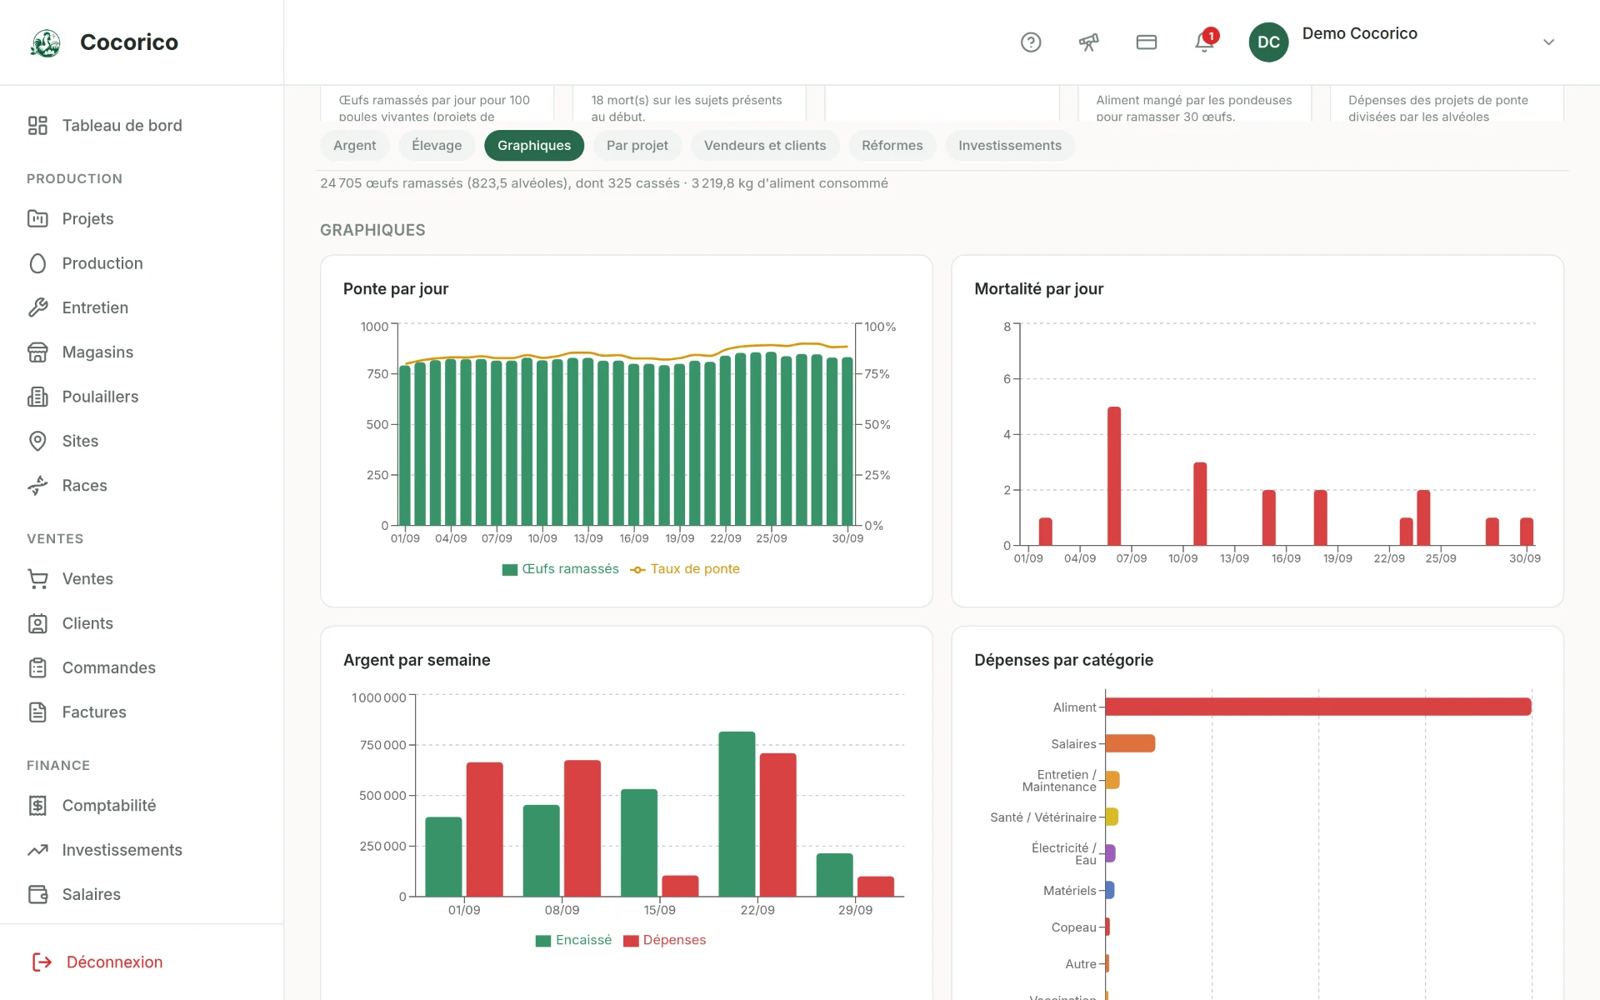Click the Dépenses par catégorie title

(1064, 660)
